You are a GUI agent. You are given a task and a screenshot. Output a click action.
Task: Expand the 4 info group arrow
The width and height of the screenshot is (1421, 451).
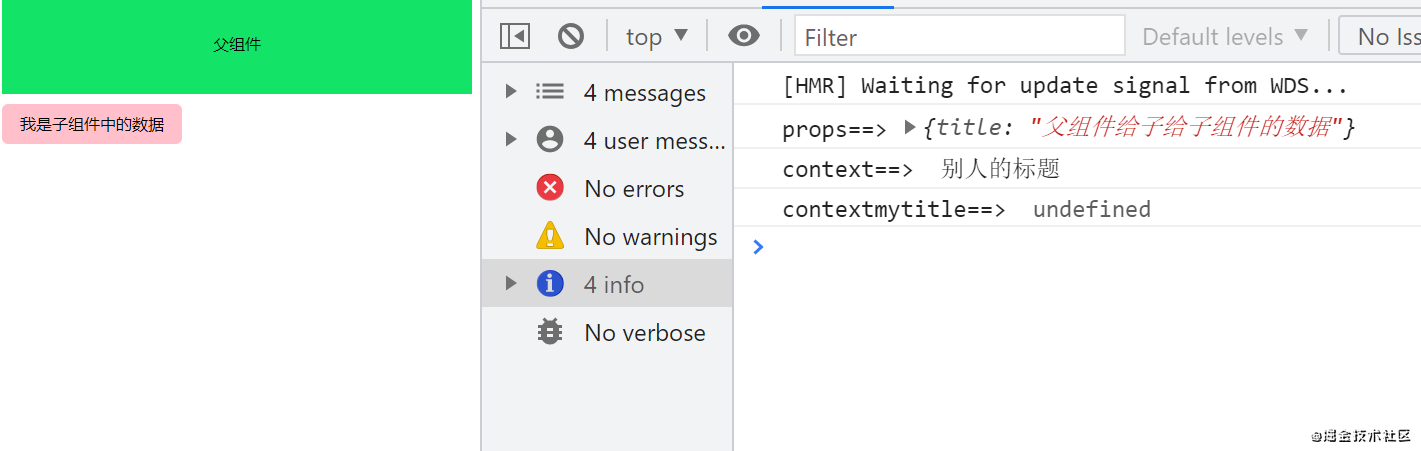pyautogui.click(x=511, y=284)
